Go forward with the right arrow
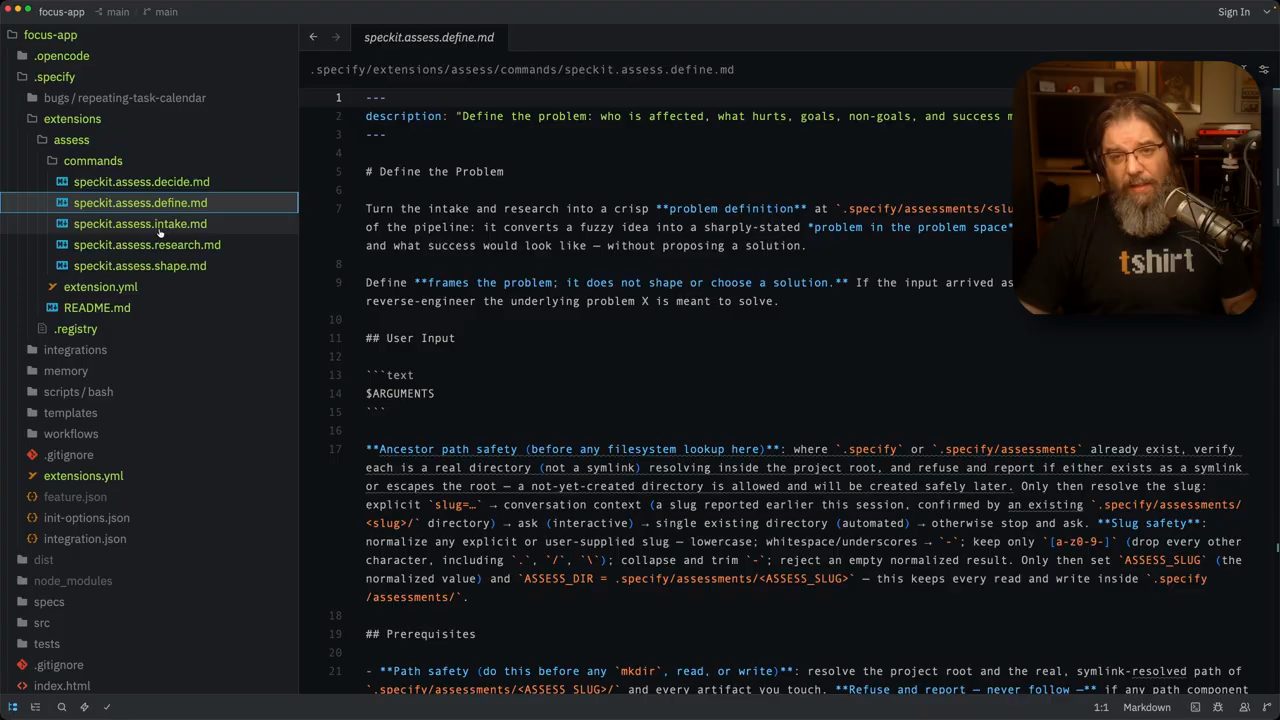 336,37
